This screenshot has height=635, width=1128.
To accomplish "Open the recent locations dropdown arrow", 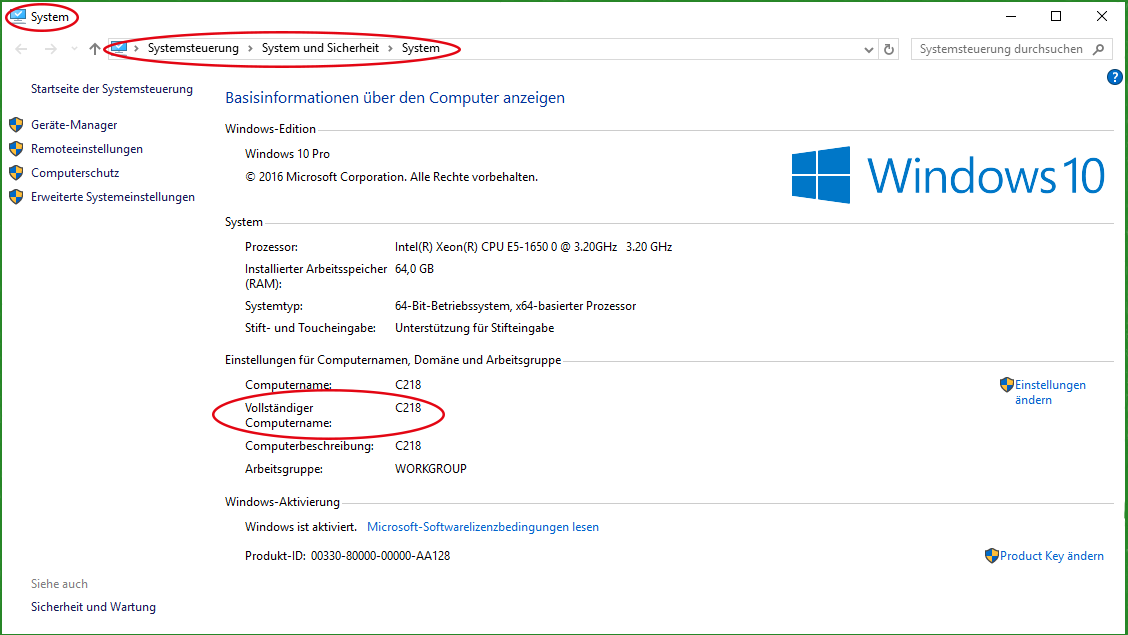I will point(74,49).
